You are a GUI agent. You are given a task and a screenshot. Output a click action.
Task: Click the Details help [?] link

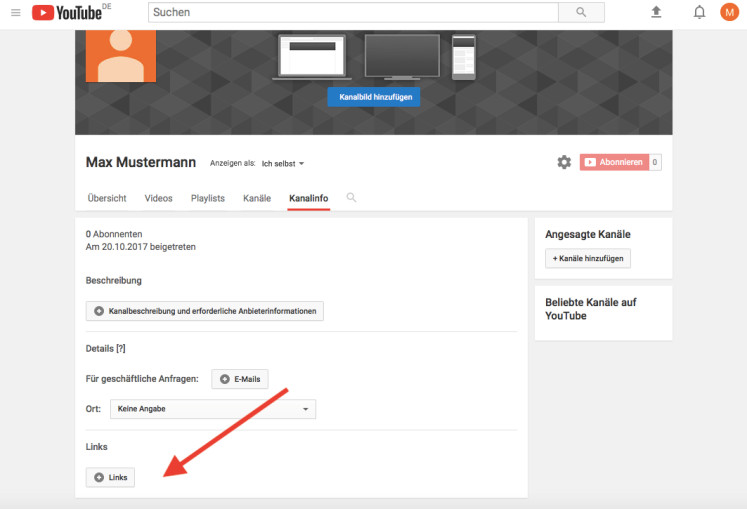pos(121,348)
